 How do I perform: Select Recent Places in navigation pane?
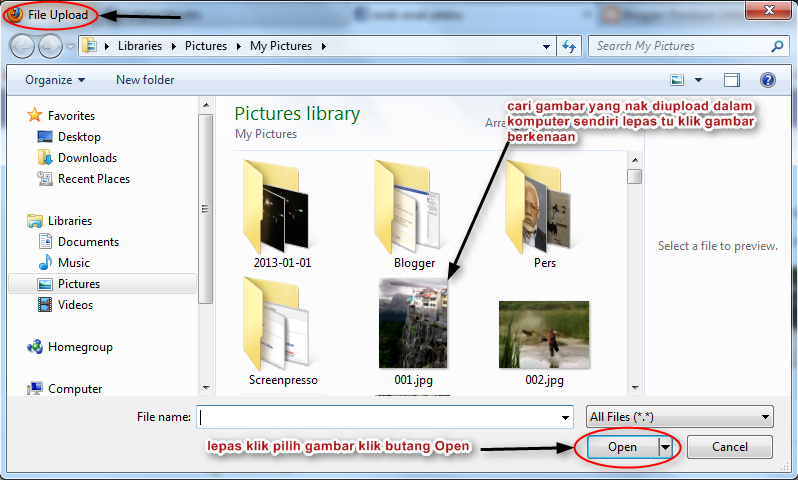point(84,179)
